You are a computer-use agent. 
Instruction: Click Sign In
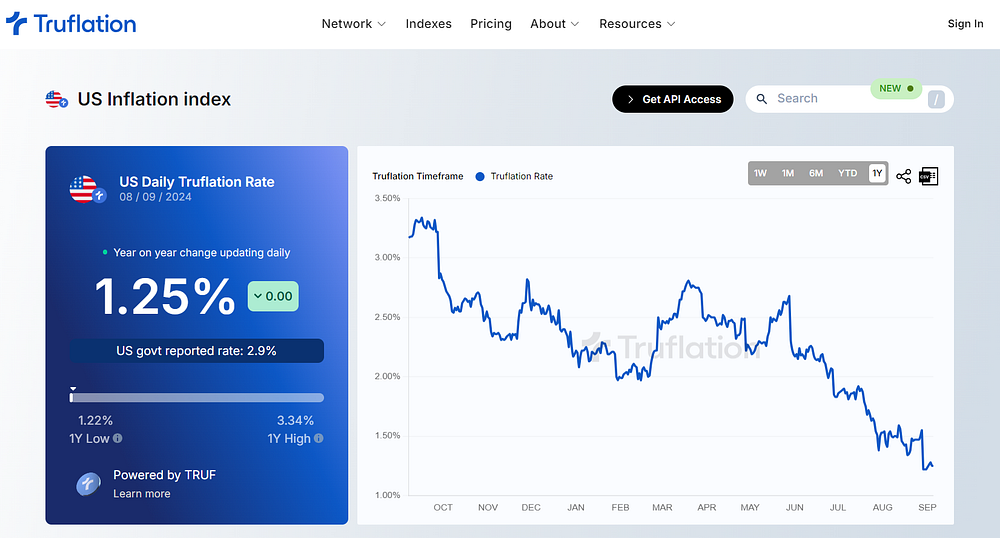coord(965,24)
